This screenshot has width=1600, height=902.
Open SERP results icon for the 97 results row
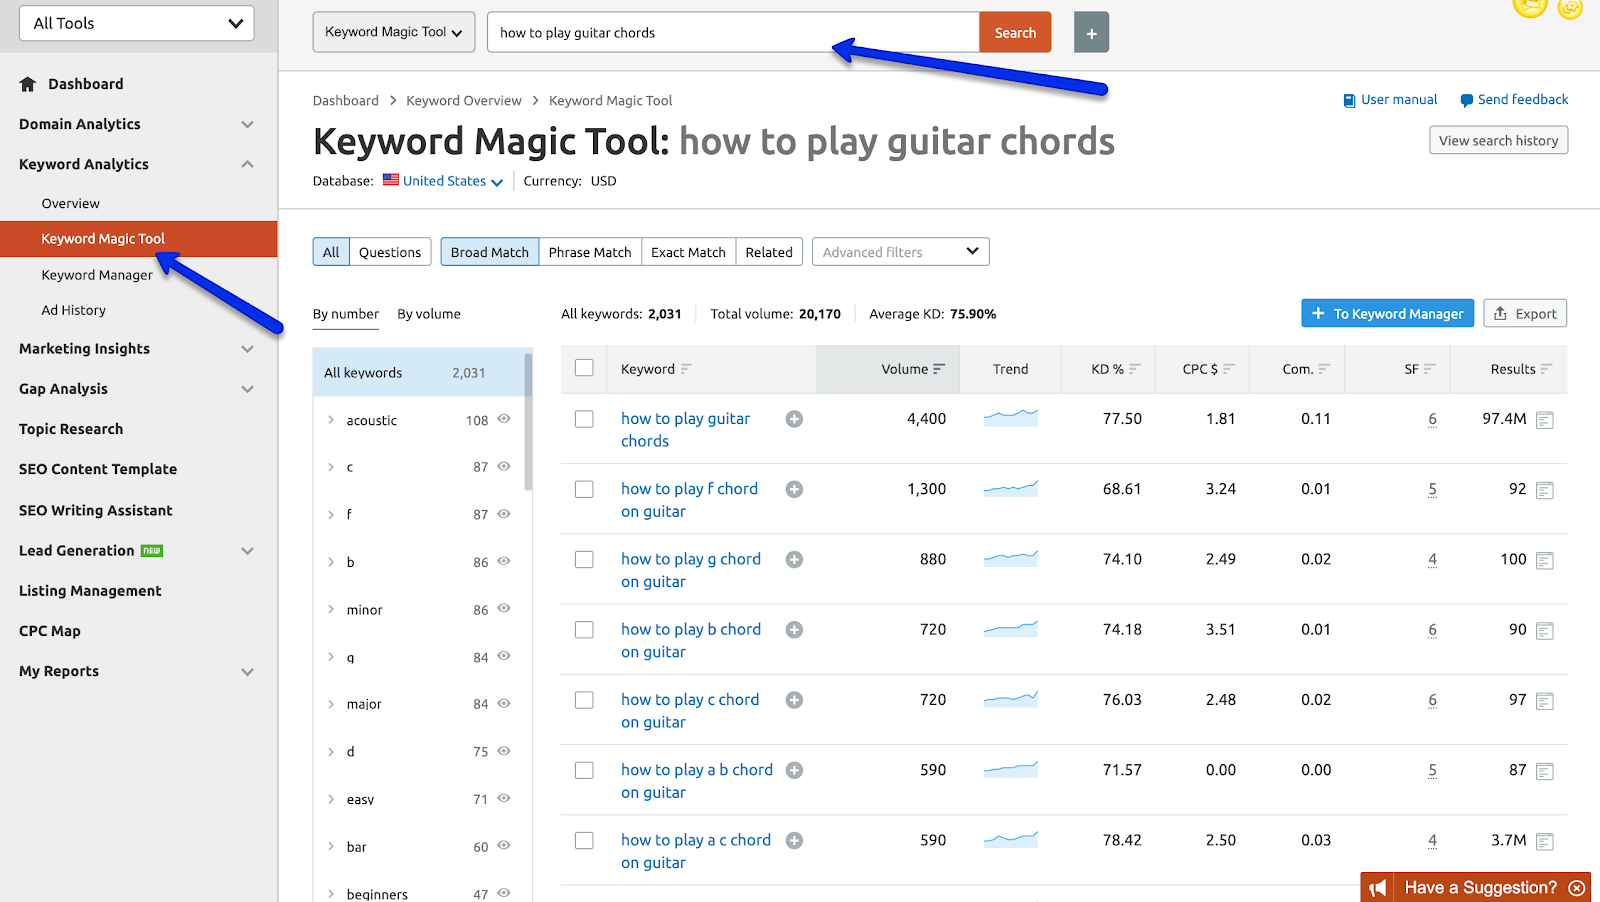click(1545, 701)
